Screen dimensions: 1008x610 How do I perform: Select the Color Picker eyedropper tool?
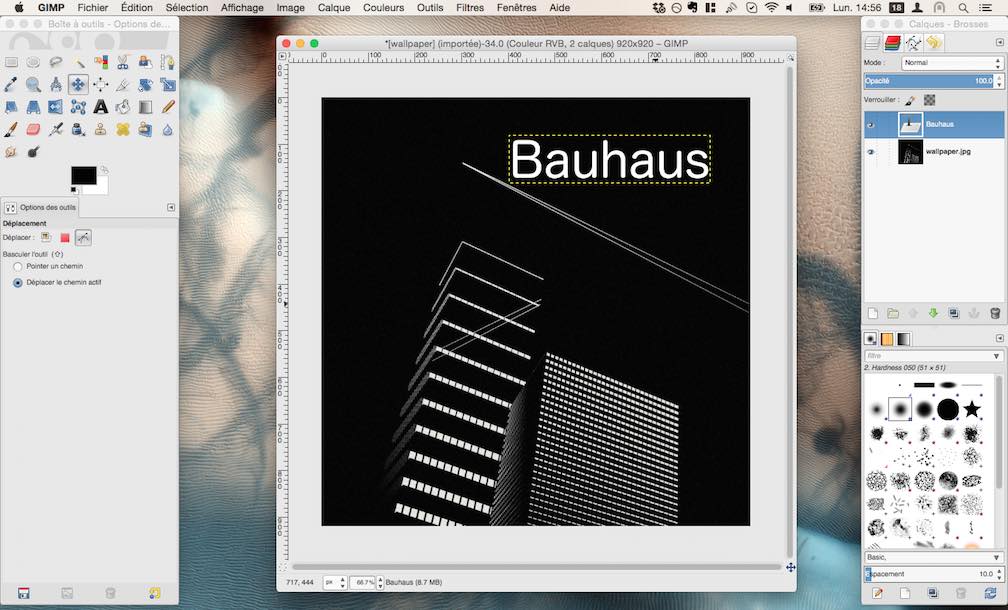12,84
